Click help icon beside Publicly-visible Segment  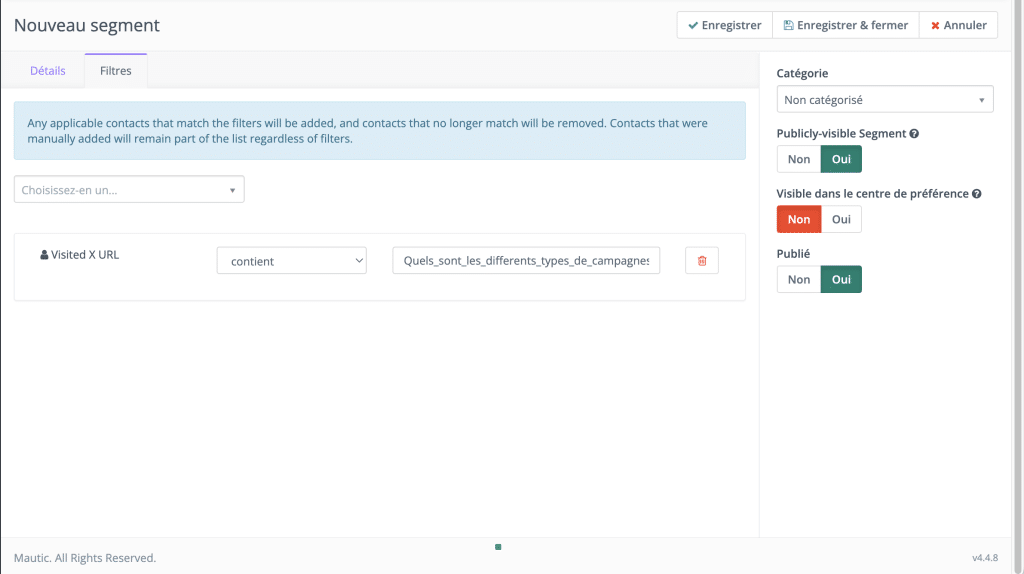(914, 134)
